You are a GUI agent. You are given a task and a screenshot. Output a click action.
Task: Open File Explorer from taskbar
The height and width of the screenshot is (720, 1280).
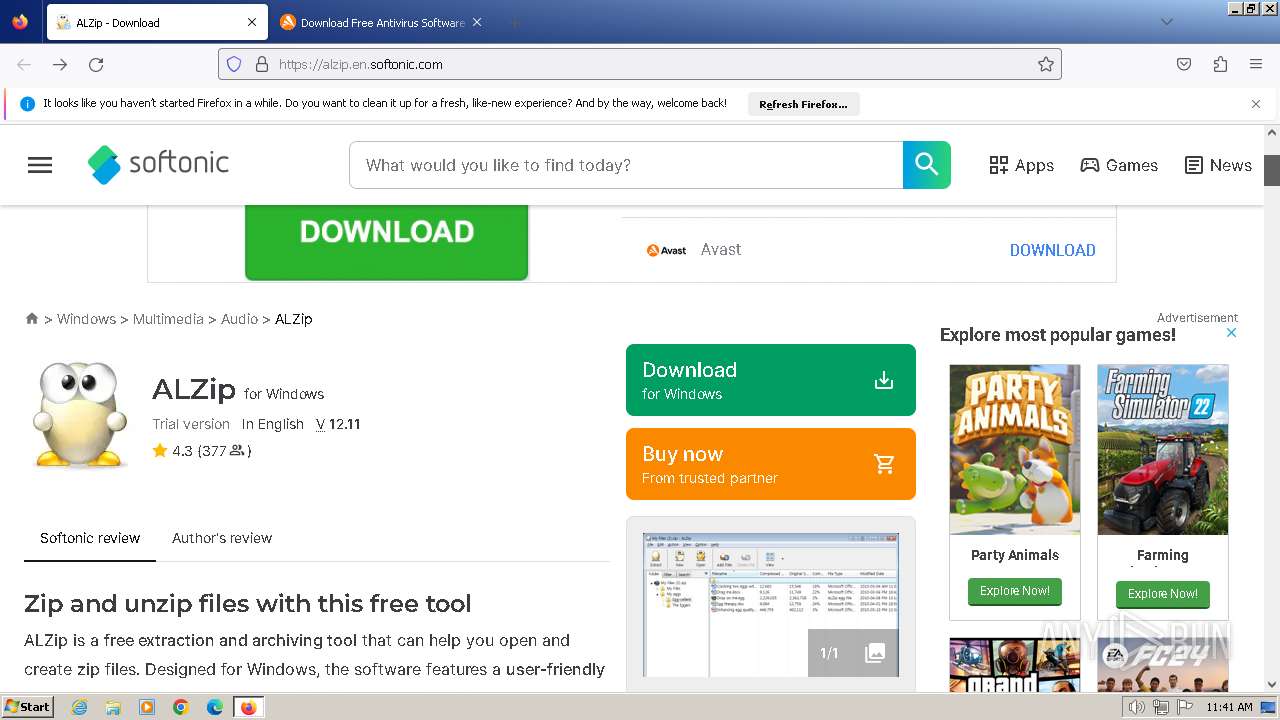pos(113,707)
